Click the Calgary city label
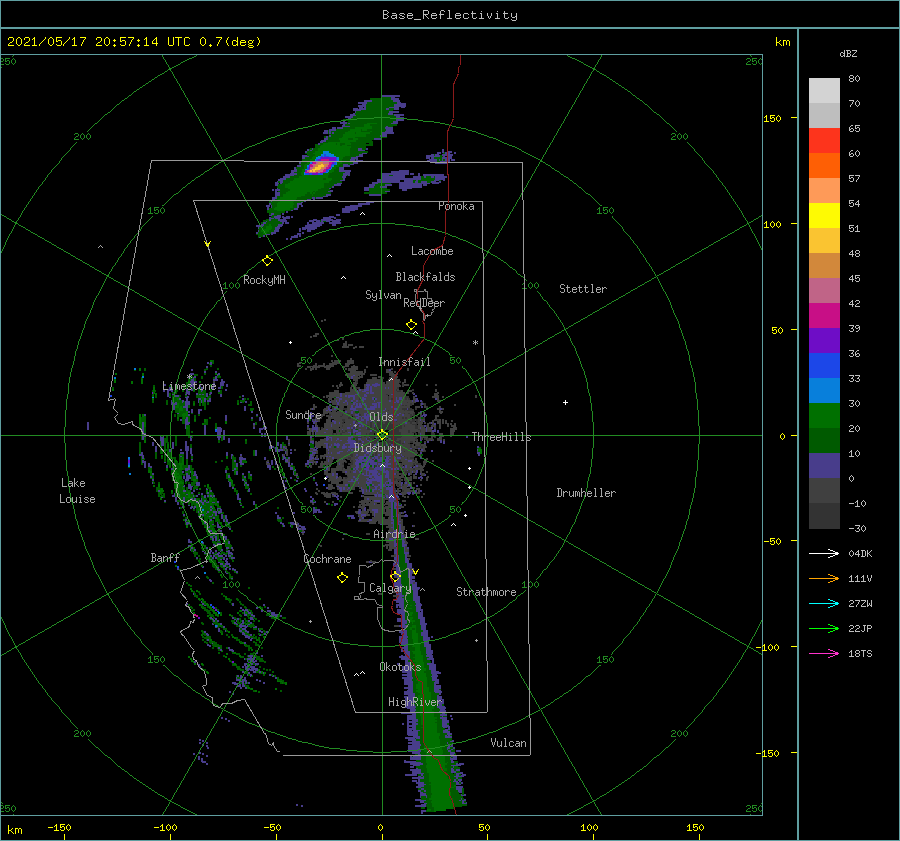900x841 pixels. pyautogui.click(x=390, y=588)
